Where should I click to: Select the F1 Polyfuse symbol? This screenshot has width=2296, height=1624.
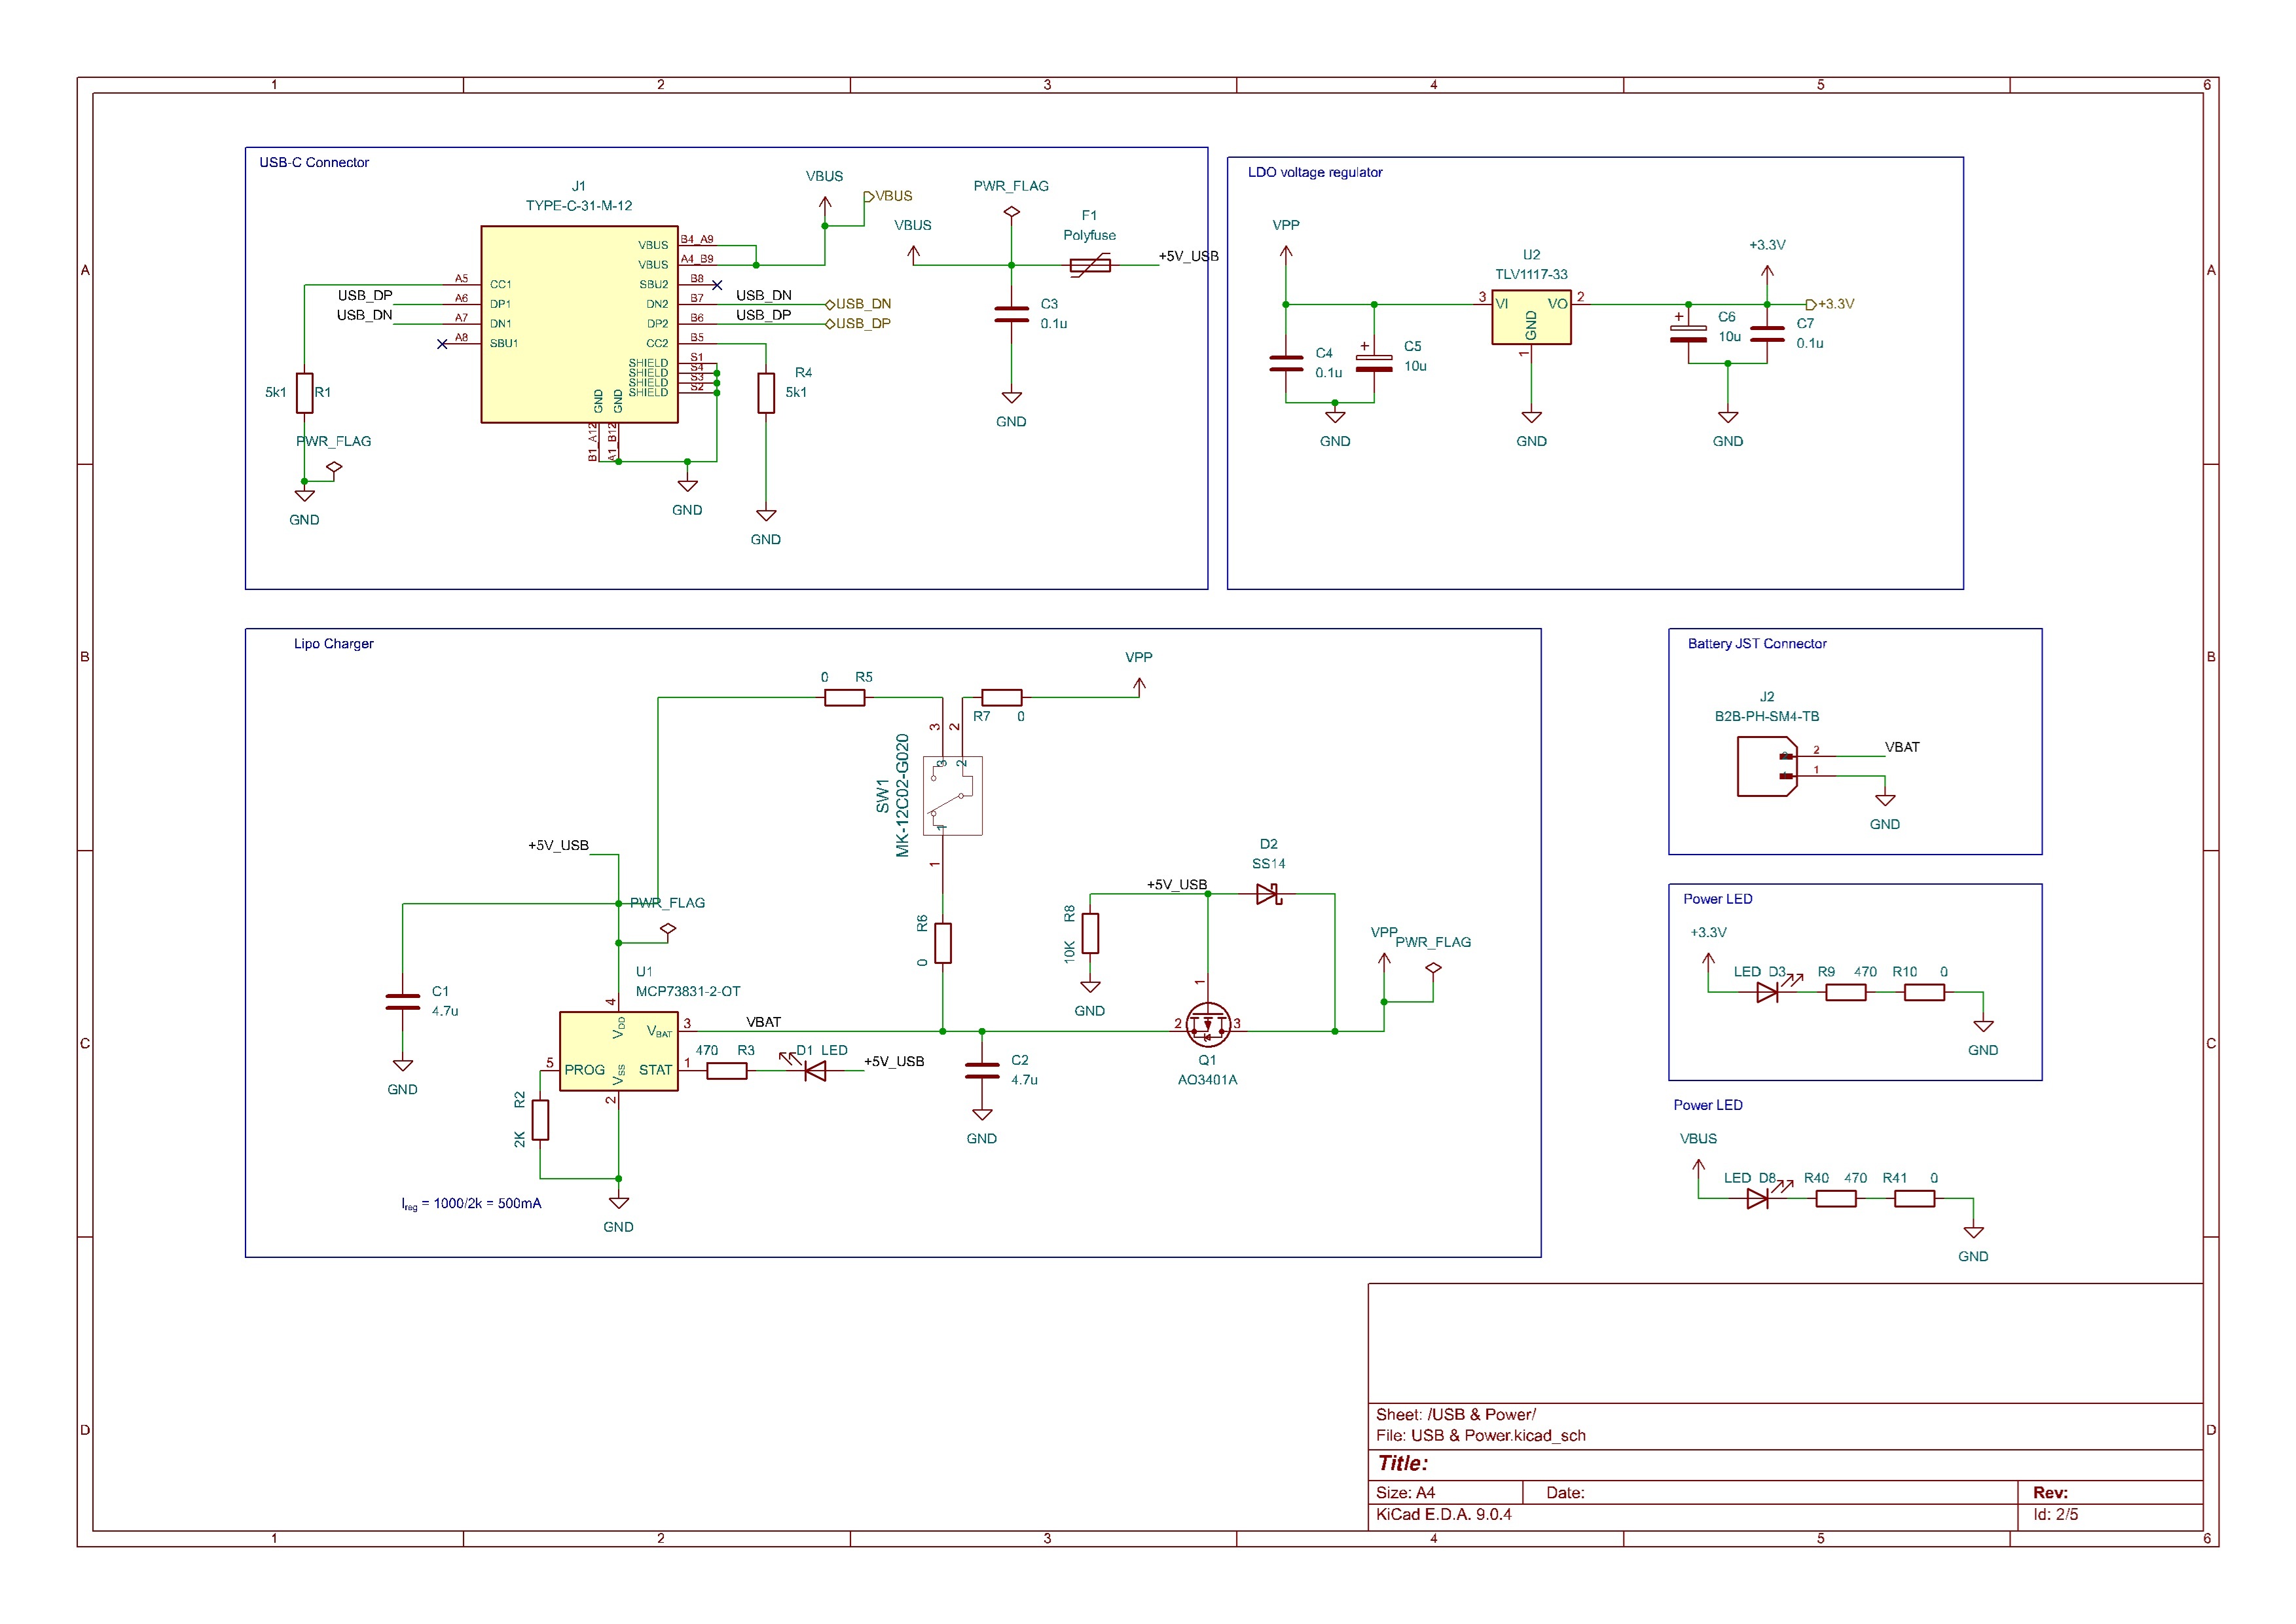pos(1090,265)
